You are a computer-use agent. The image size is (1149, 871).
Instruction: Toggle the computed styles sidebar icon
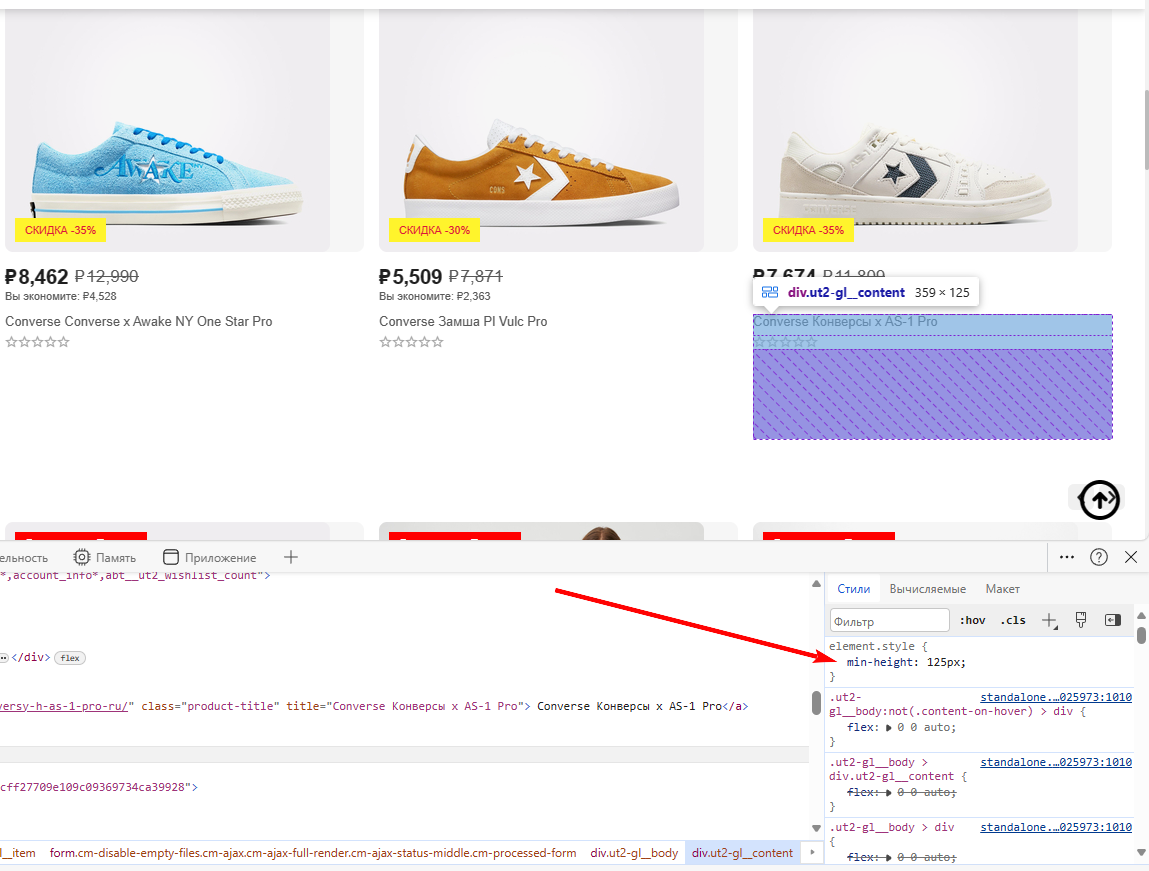click(x=1112, y=620)
